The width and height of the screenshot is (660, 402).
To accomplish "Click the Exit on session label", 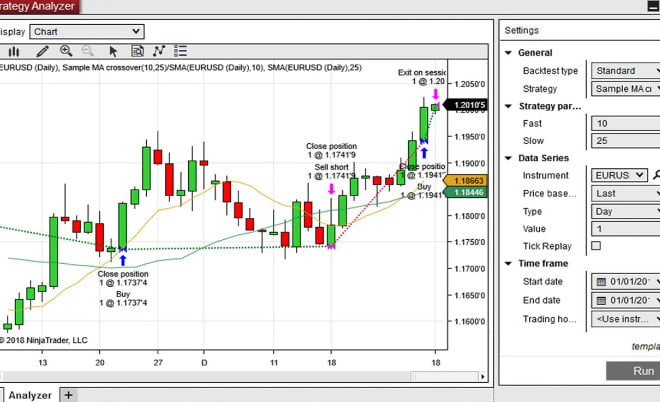I will click(x=421, y=77).
